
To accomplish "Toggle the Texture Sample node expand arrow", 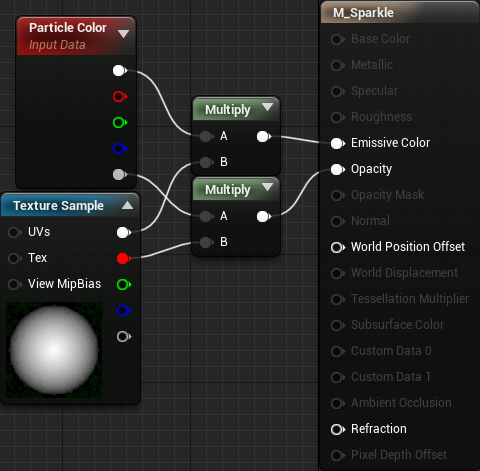I will (127, 205).
